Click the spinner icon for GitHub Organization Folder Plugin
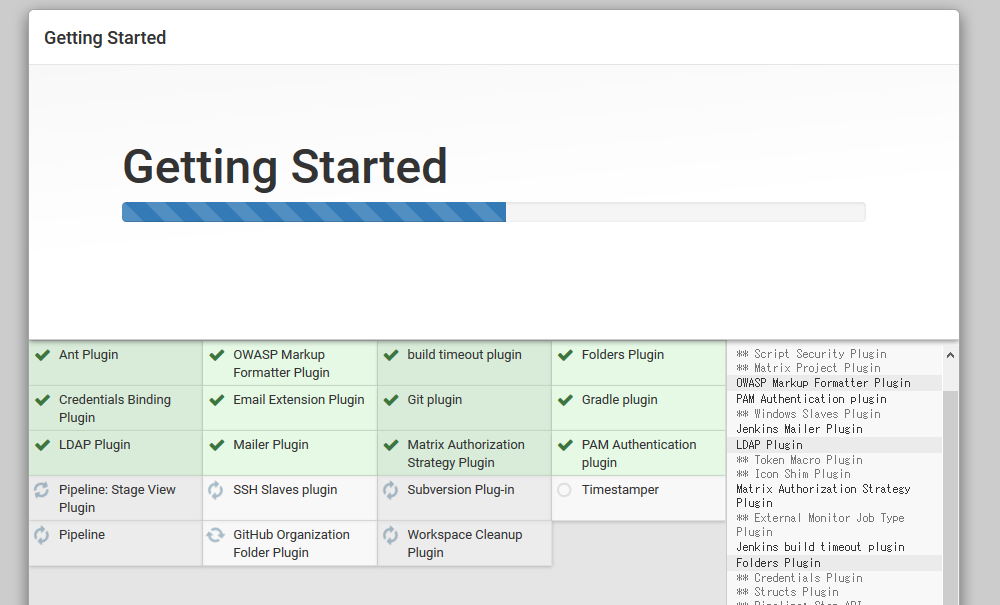The image size is (1000, 605). (216, 535)
